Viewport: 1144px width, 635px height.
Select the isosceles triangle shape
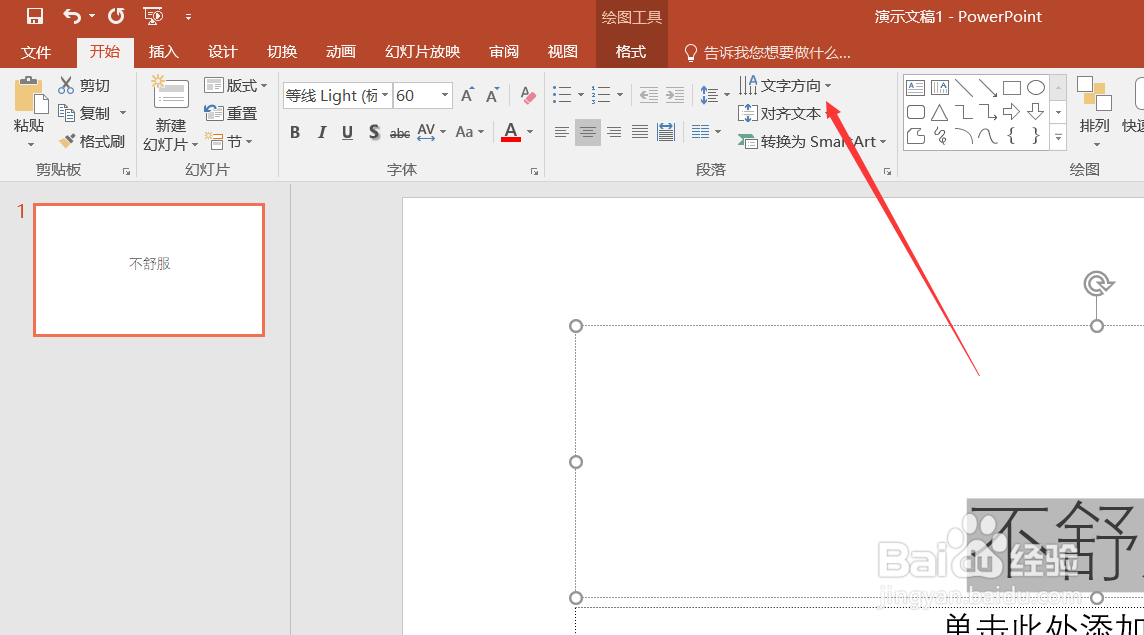tap(940, 112)
